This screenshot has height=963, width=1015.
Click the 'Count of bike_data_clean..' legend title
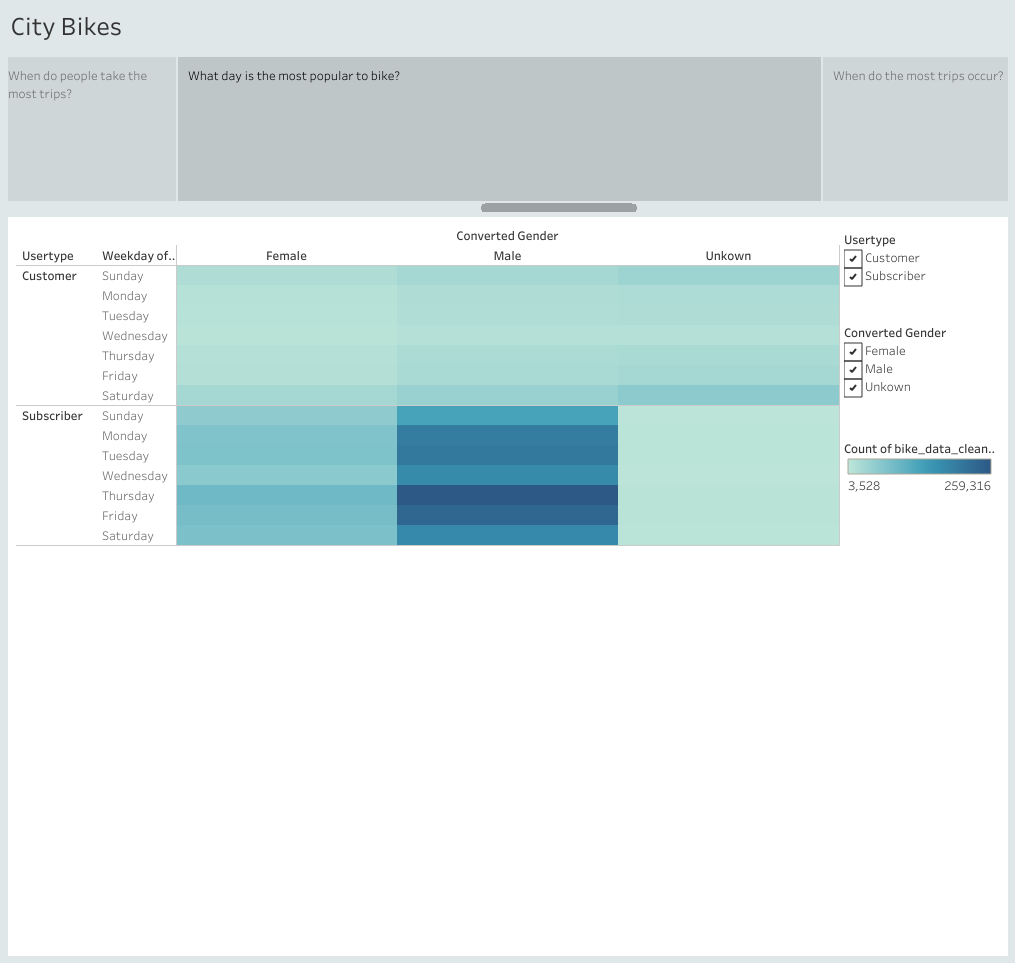[x=919, y=448]
